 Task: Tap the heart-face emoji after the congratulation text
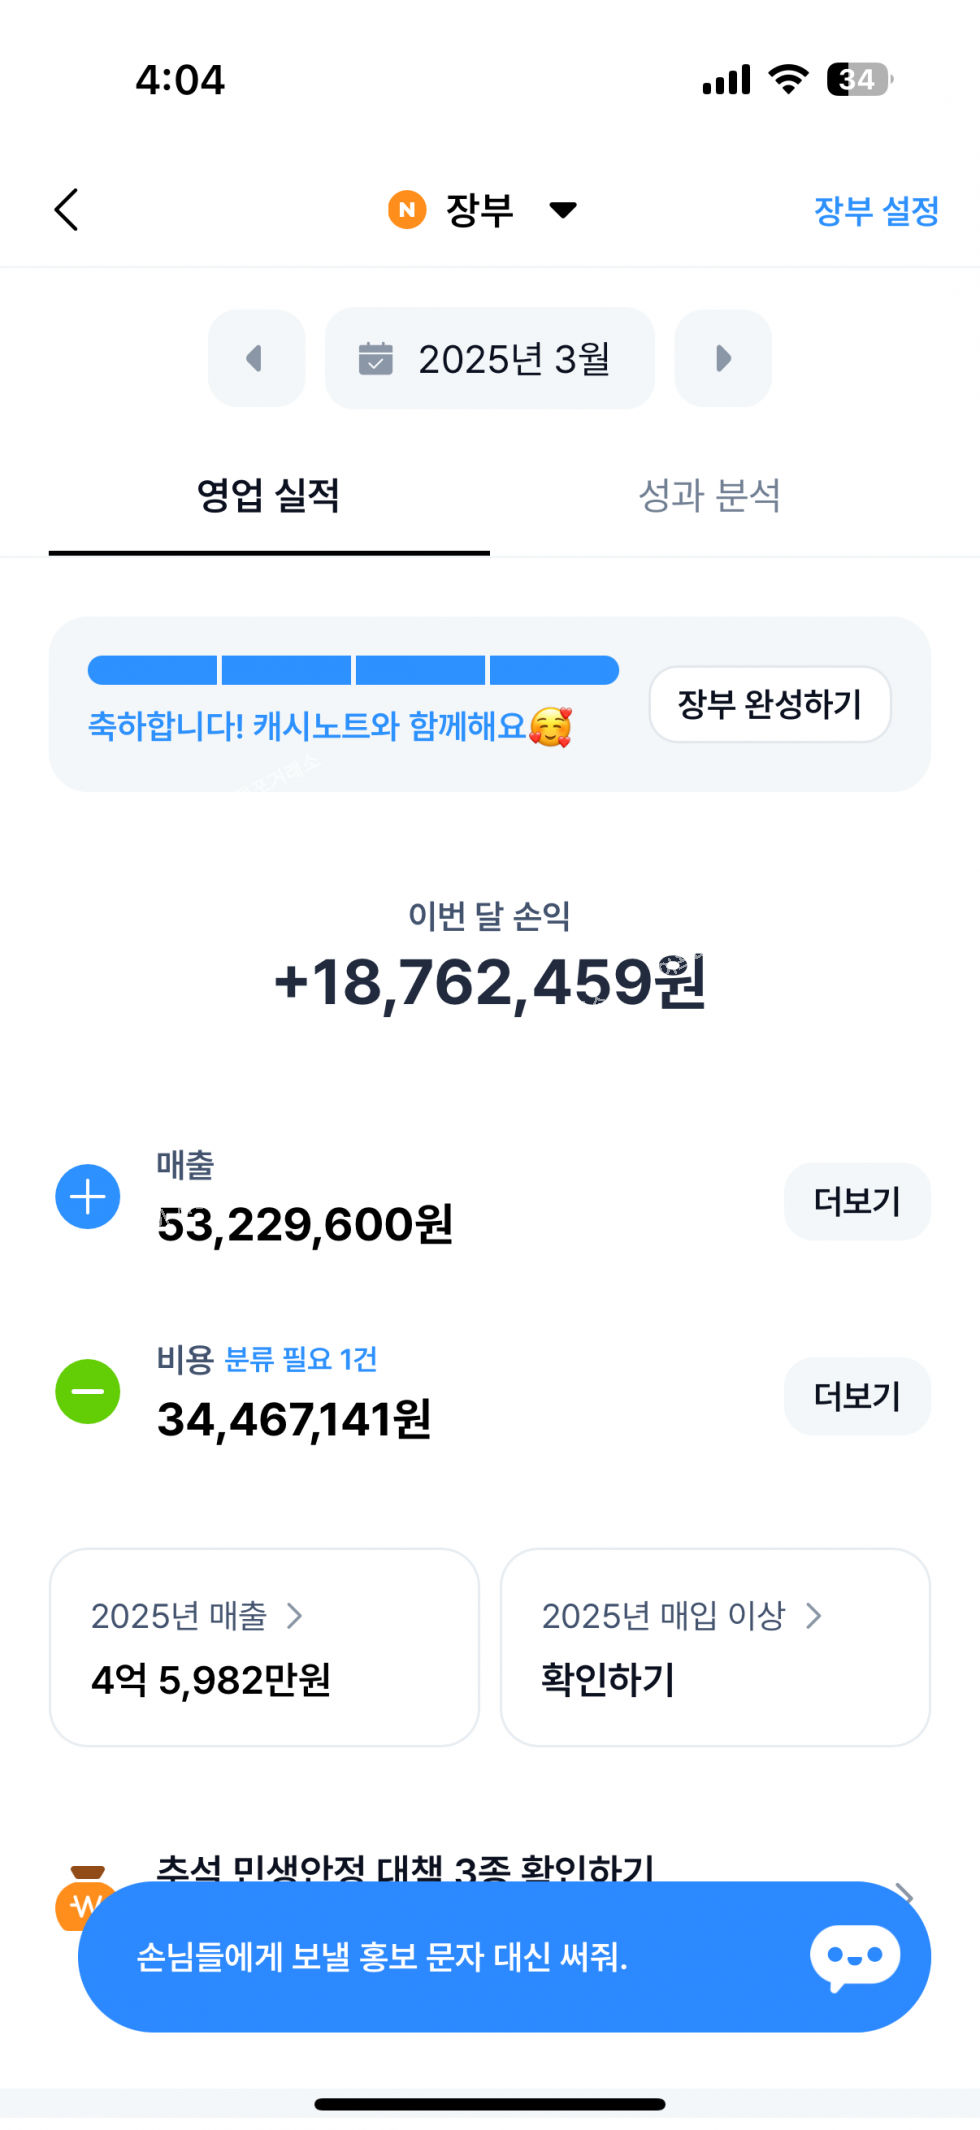tap(550, 727)
